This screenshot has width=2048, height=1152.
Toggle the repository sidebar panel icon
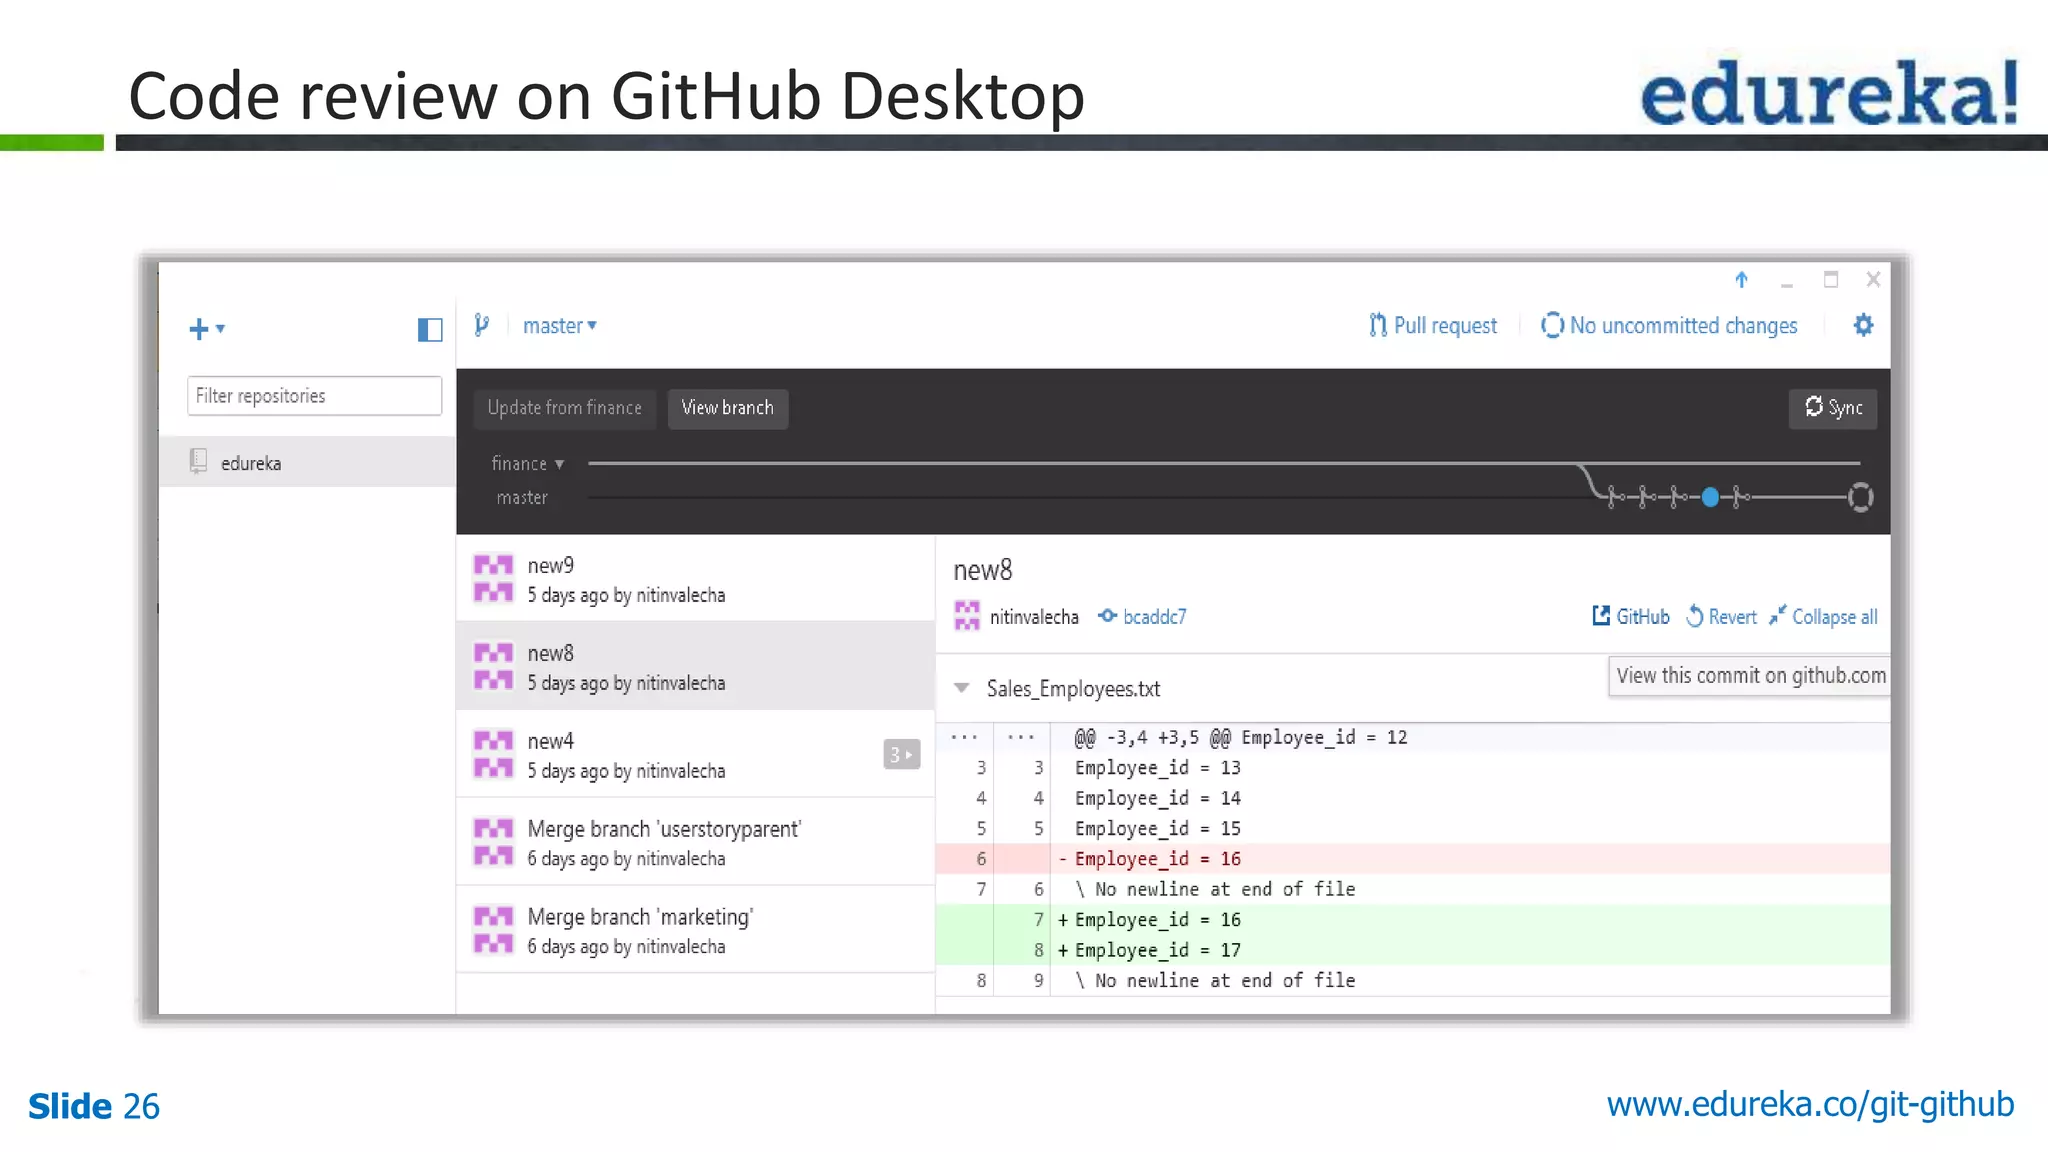429,329
